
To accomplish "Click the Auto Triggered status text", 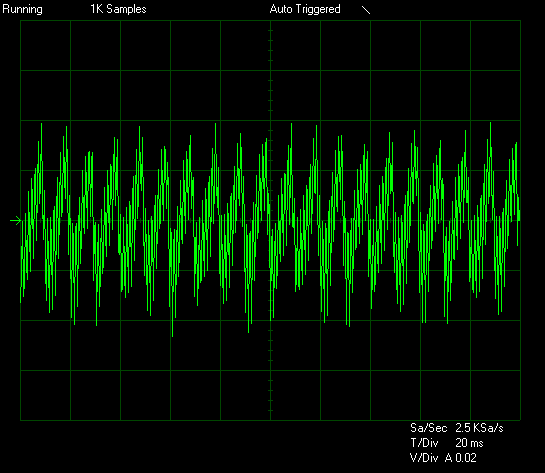I will point(305,9).
